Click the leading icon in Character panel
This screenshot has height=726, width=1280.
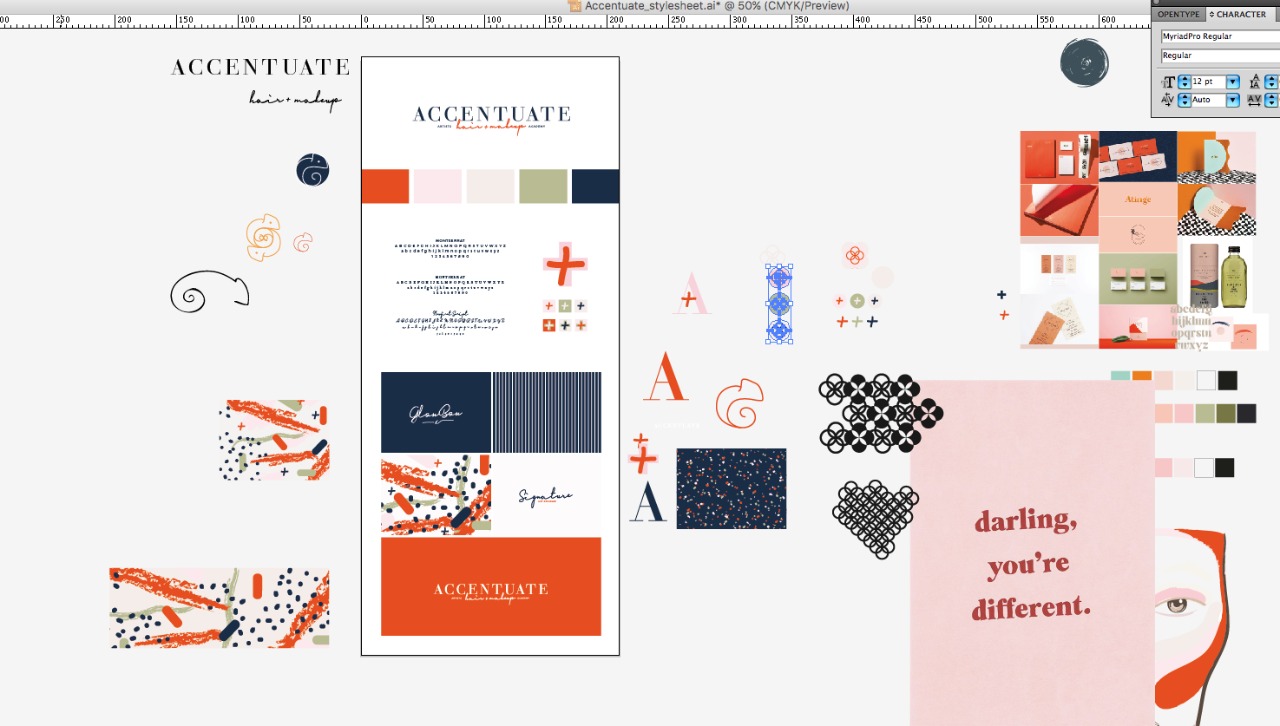(1255, 82)
